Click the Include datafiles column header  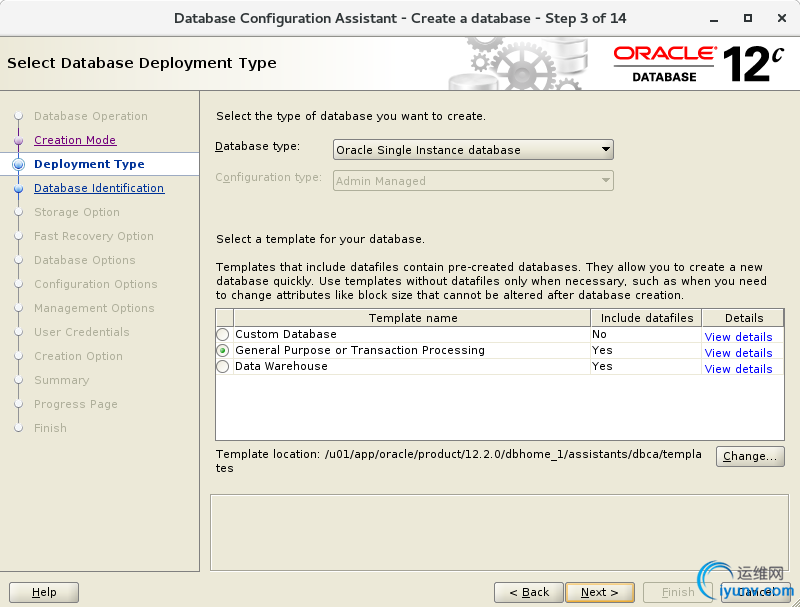[x=646, y=318]
